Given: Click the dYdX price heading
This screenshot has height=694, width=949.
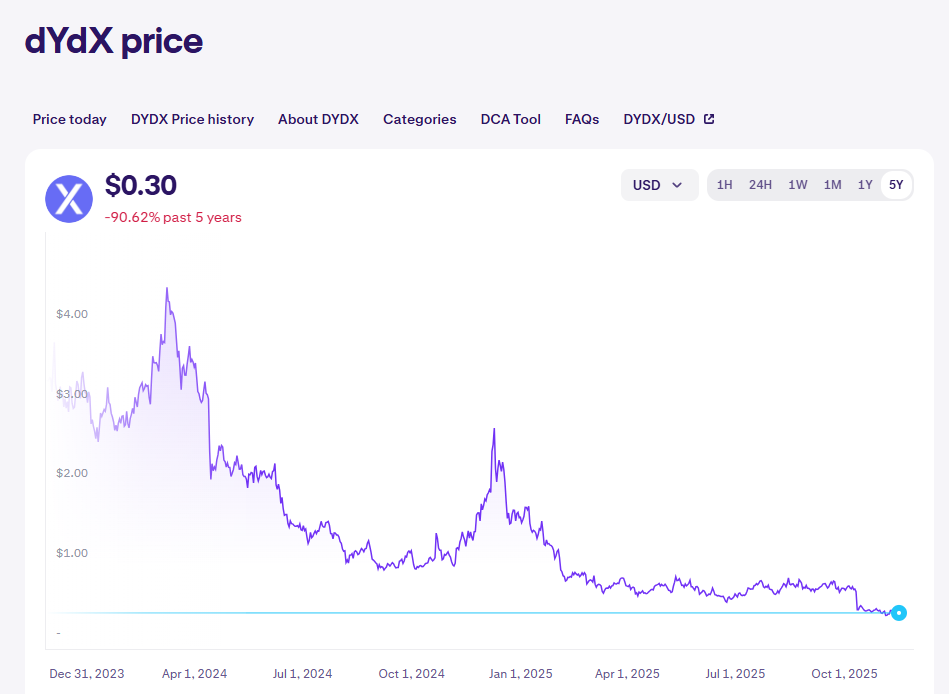Looking at the screenshot, I should tap(114, 41).
